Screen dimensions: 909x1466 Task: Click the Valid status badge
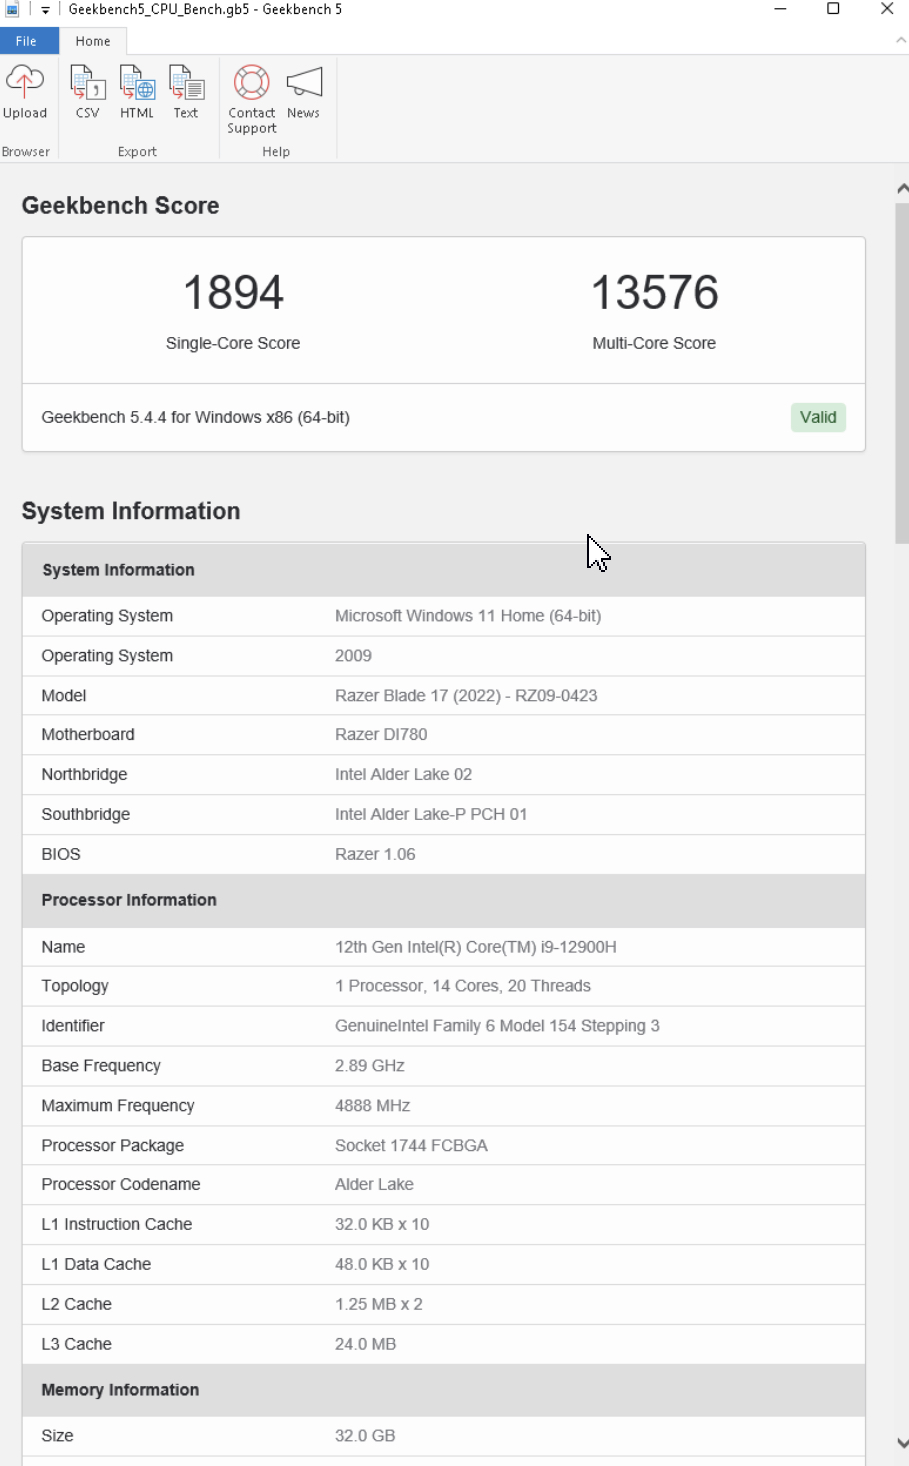coord(818,417)
